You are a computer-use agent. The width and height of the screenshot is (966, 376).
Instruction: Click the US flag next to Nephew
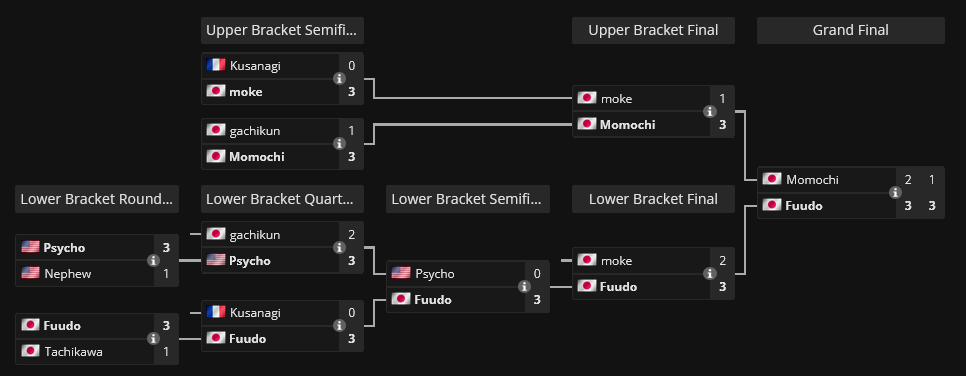(x=30, y=272)
